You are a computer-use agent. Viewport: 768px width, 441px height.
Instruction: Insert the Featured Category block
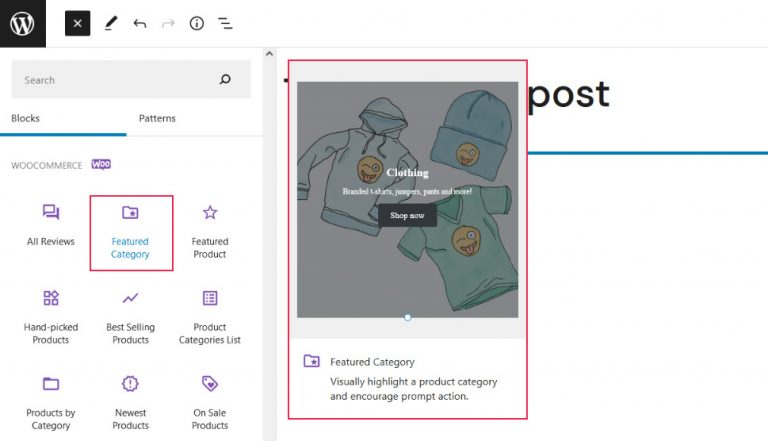point(130,232)
